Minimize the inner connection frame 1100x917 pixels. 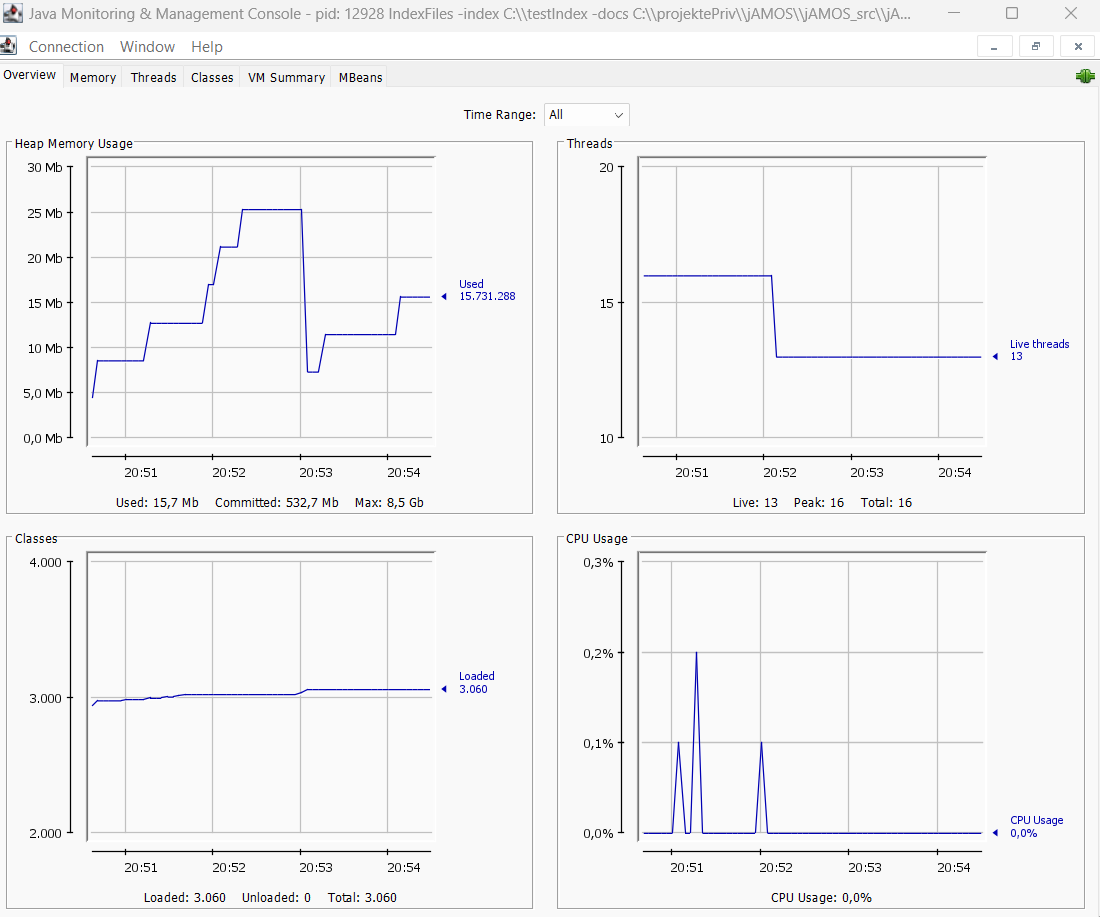point(994,46)
